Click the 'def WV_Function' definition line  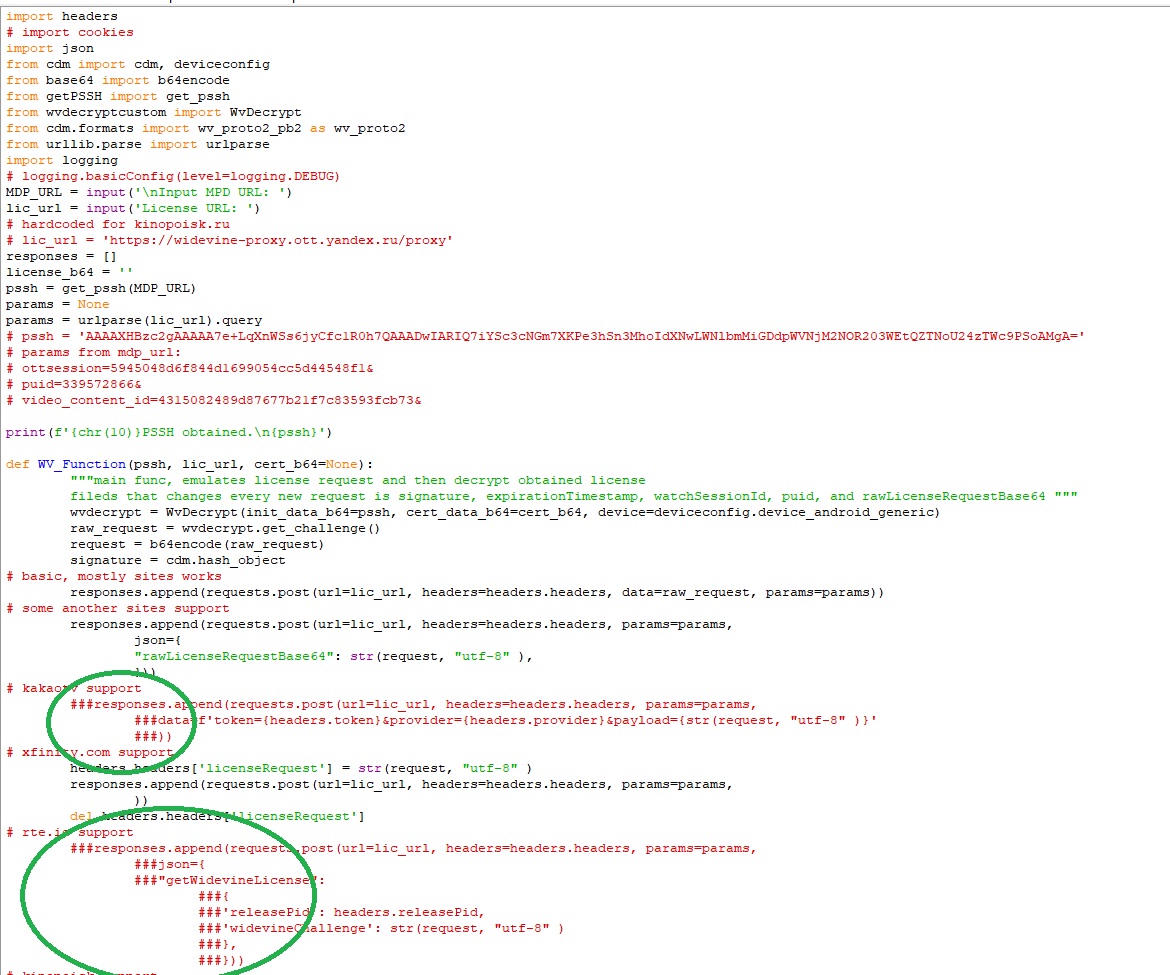(190, 465)
